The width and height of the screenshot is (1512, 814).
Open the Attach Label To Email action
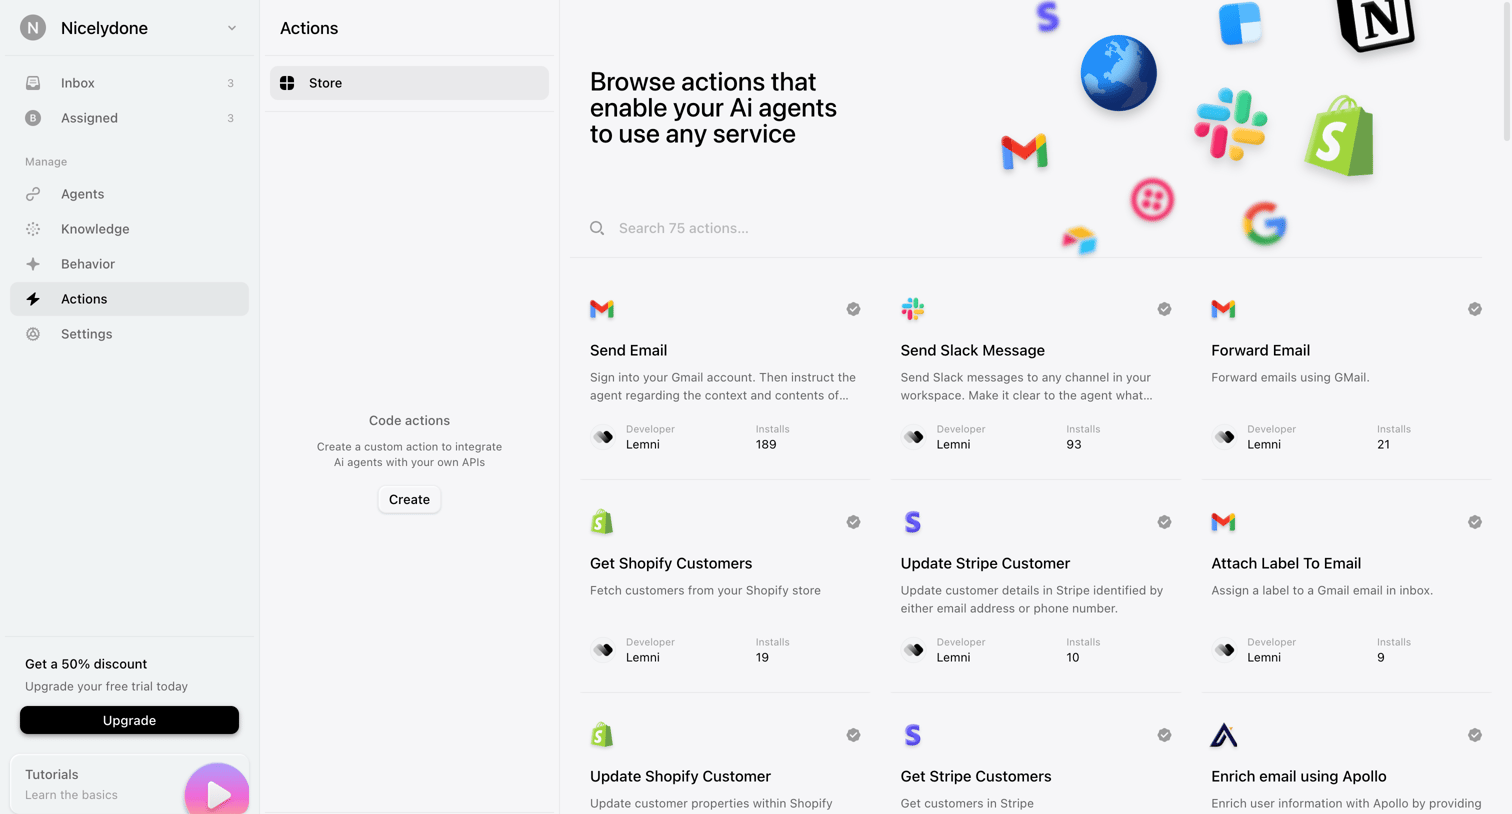[1346, 587]
